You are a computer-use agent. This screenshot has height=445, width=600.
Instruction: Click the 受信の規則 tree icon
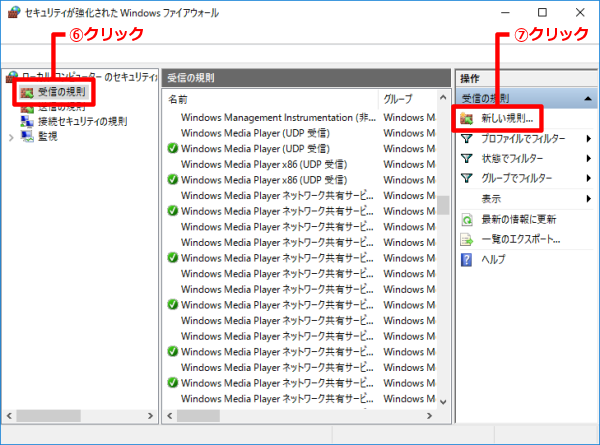pyautogui.click(x=28, y=92)
